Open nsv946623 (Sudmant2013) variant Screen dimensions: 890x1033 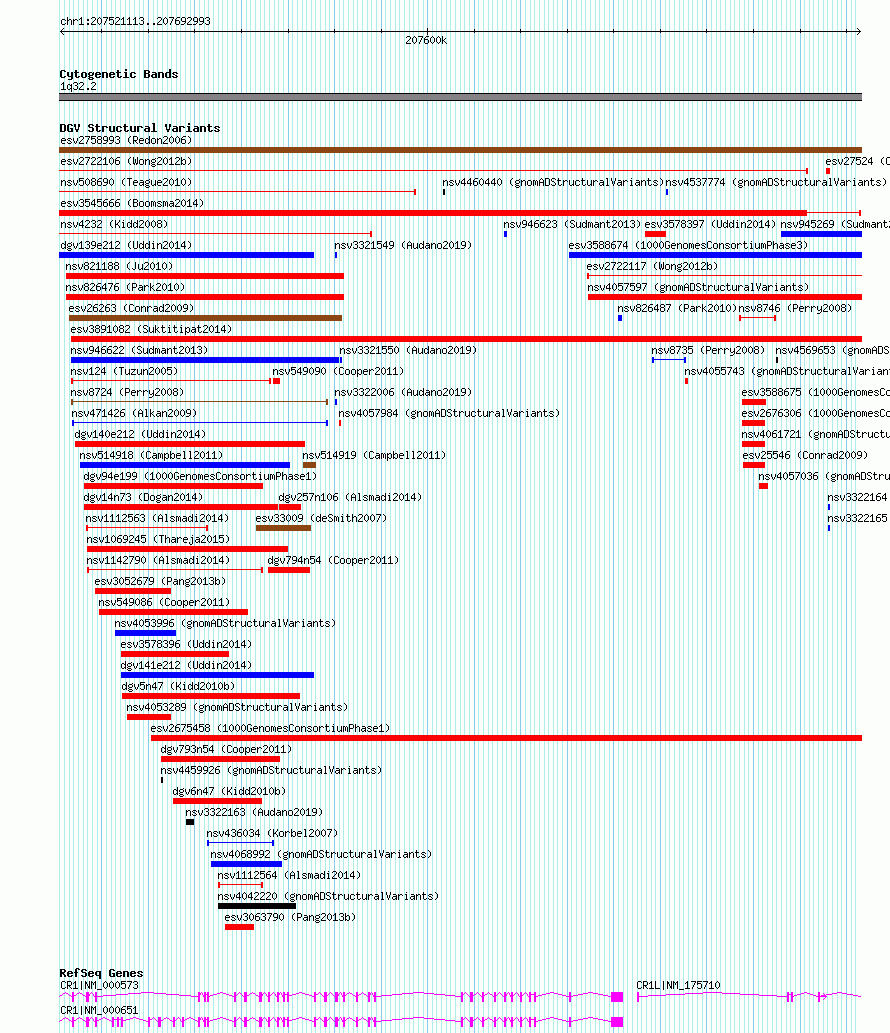[x=572, y=225]
